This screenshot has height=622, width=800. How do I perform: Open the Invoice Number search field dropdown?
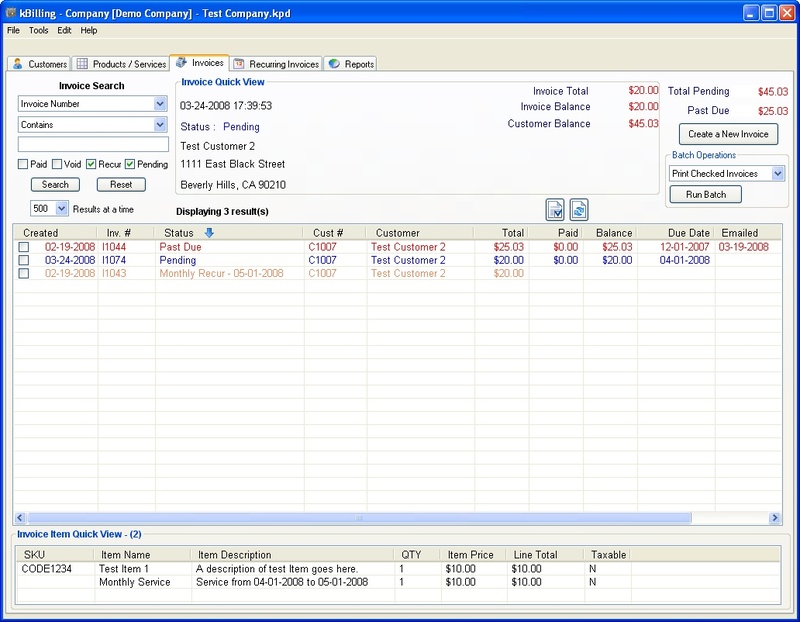click(160, 104)
